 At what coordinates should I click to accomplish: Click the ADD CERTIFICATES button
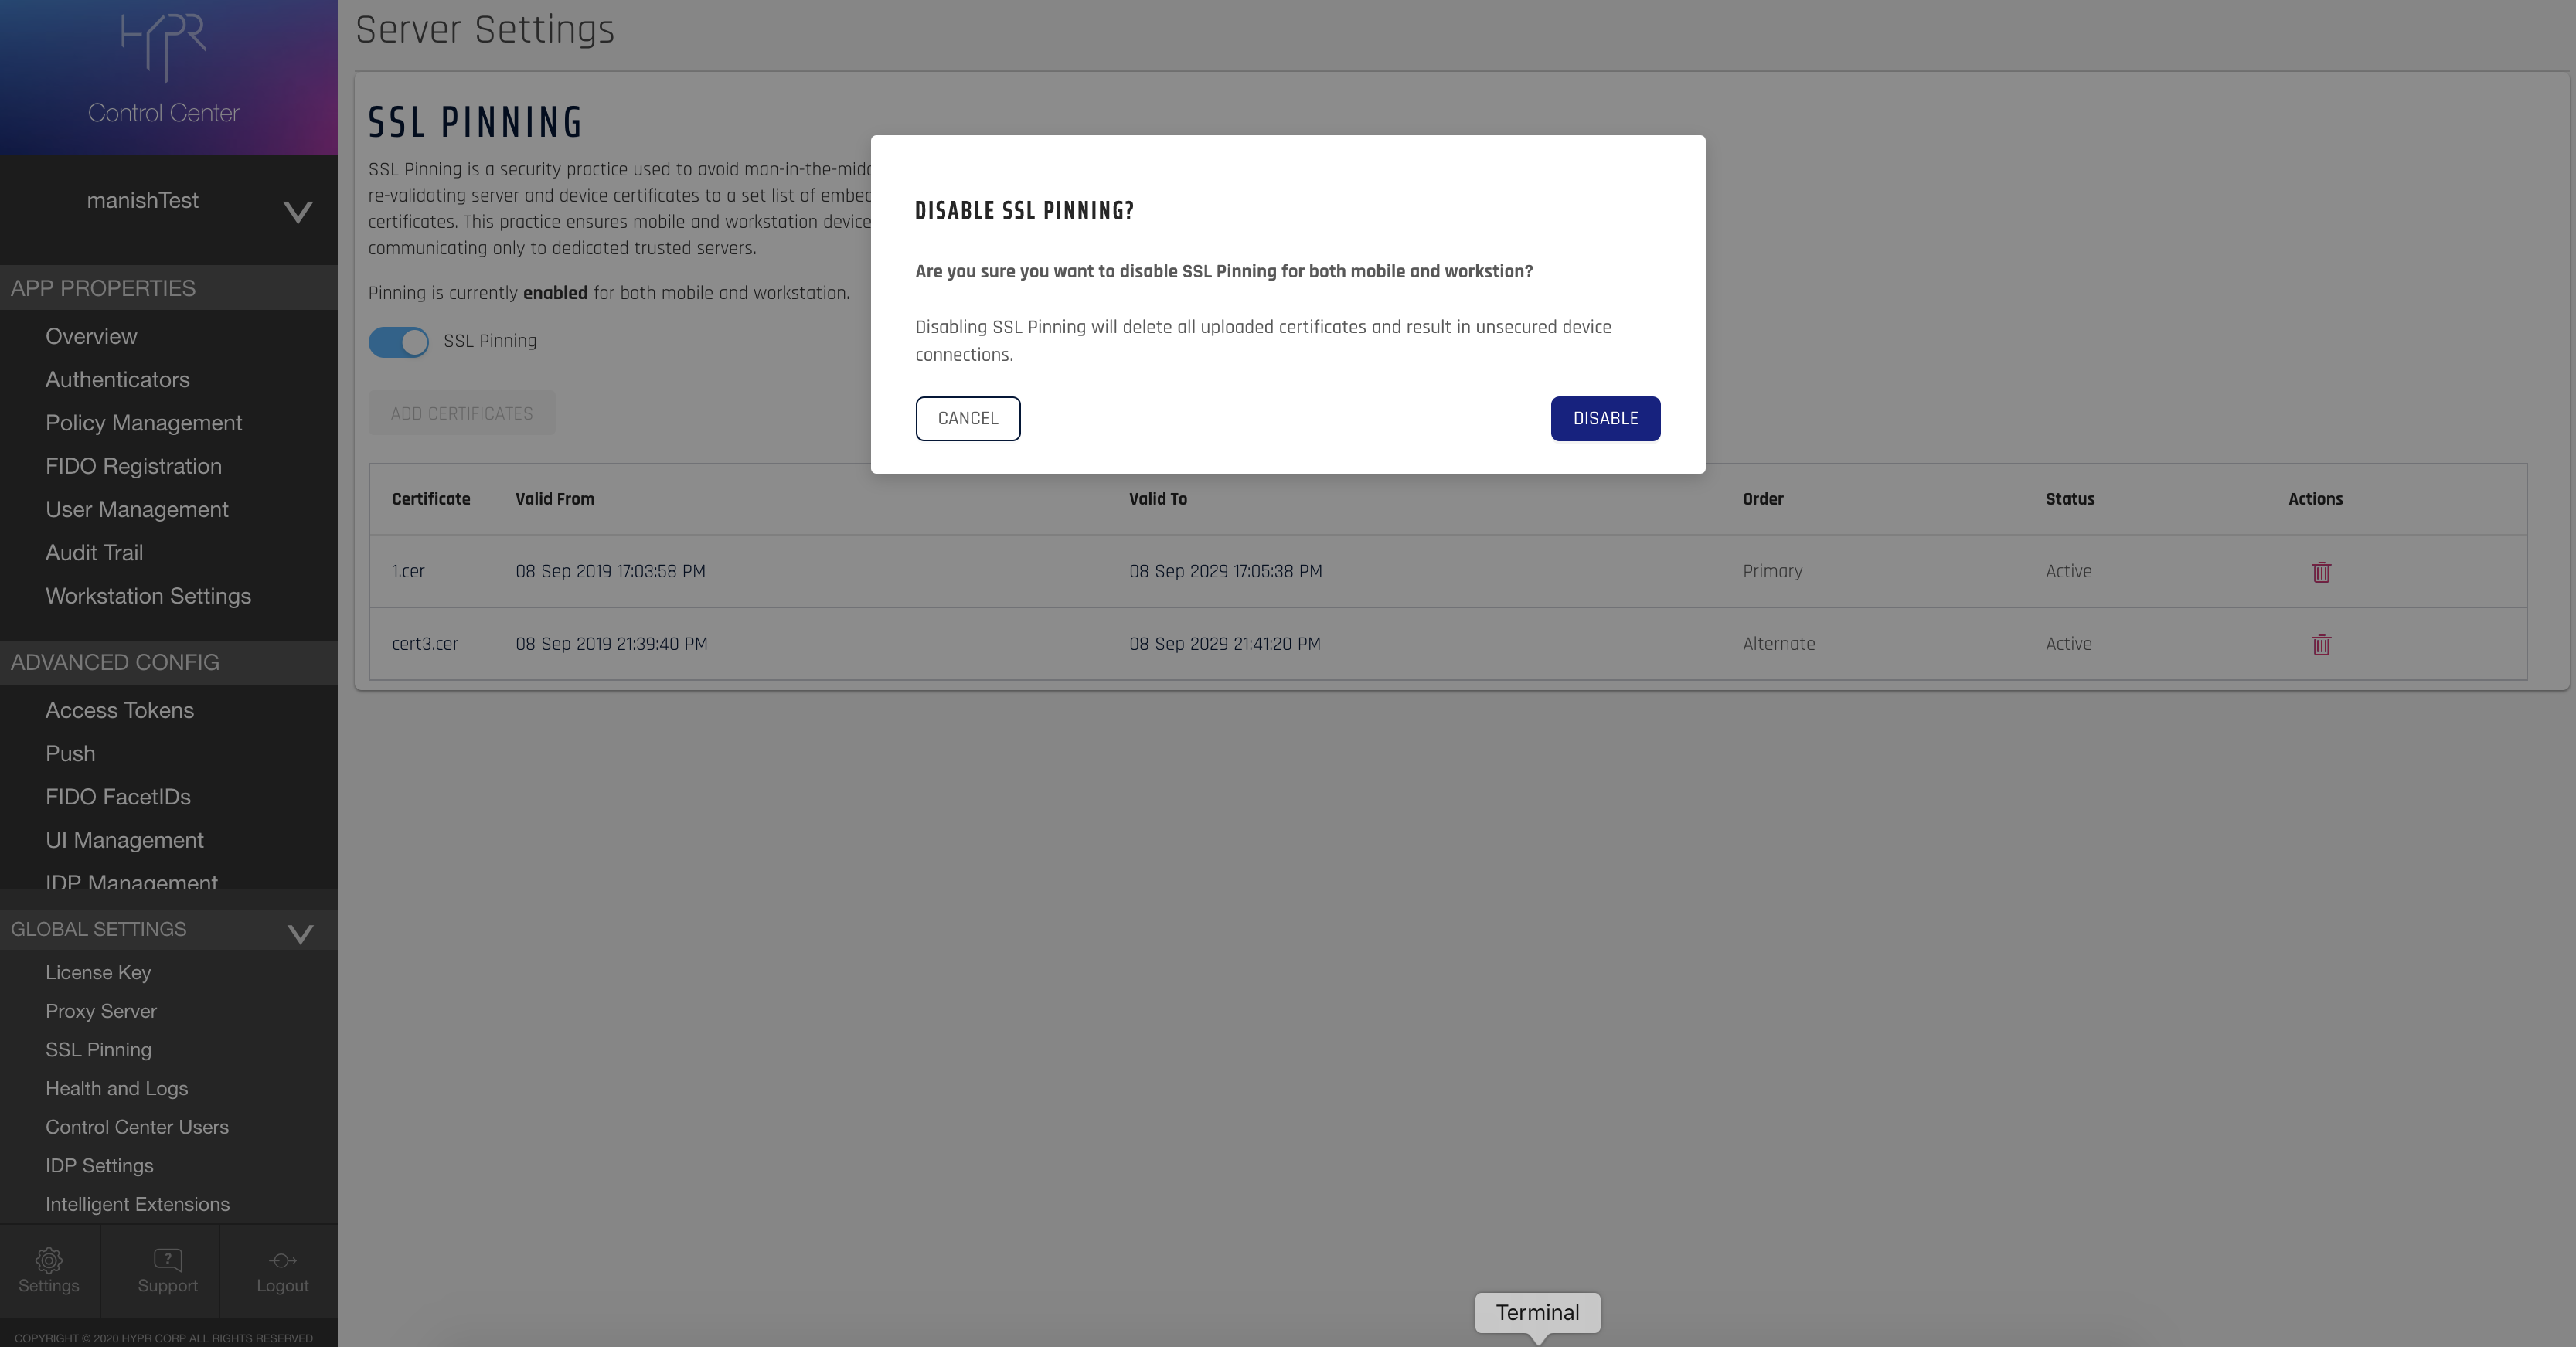pyautogui.click(x=461, y=414)
